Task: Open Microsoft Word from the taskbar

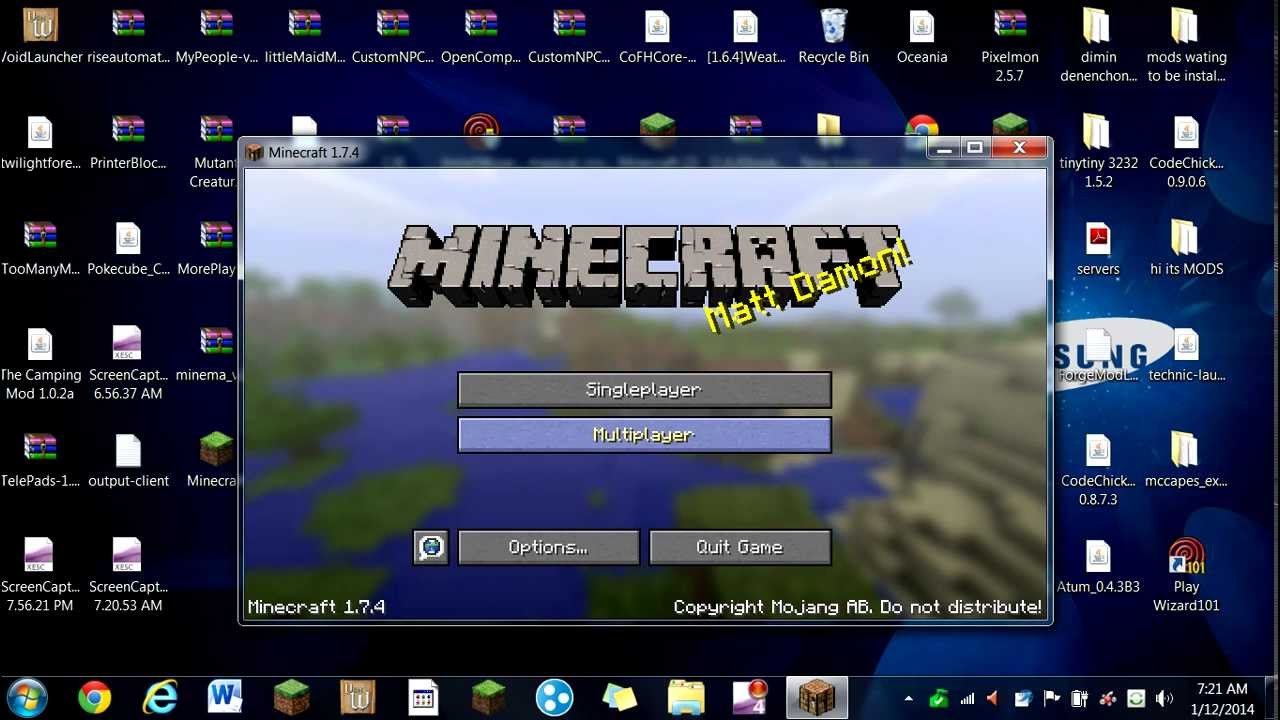Action: coord(225,697)
